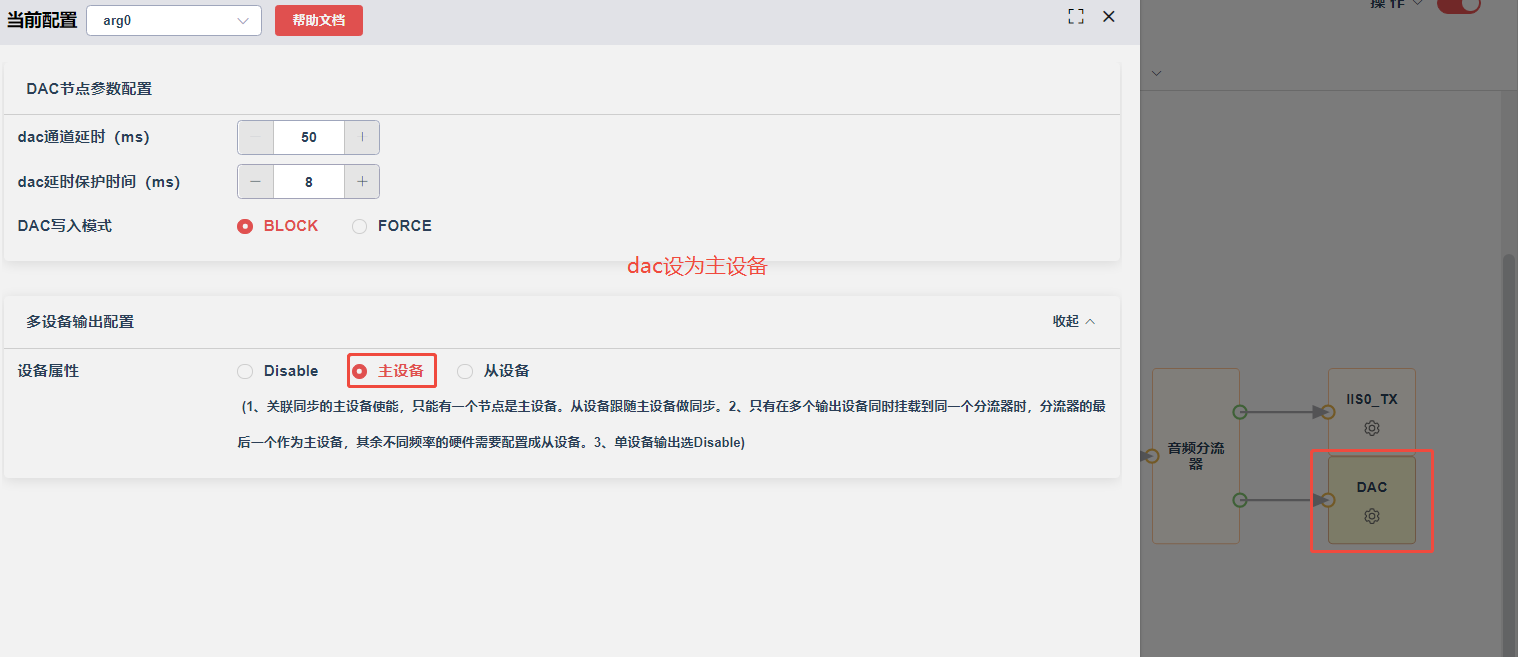This screenshot has width=1518, height=657.
Task: Click the dac延时保护时间 value field showing 8
Action: [309, 181]
